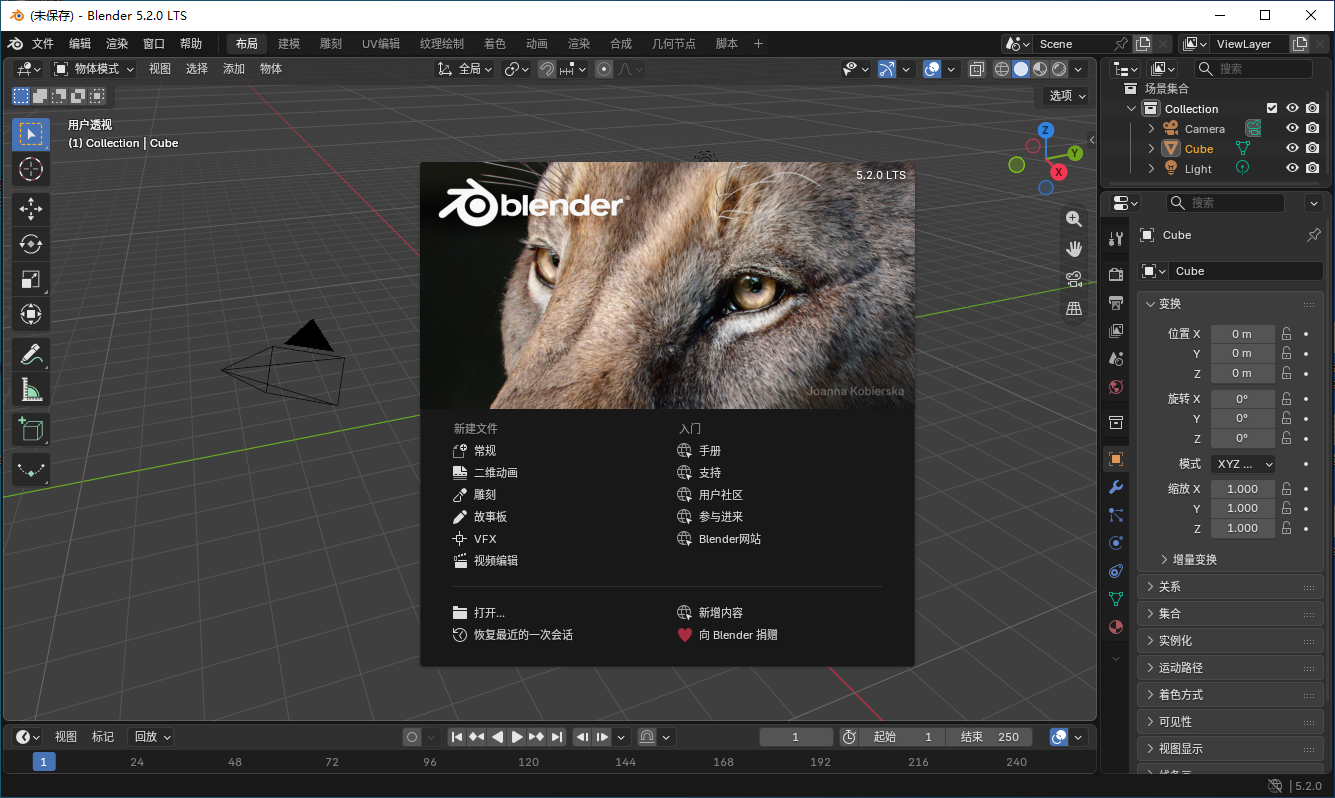
Task: Create new 二维动画 file from splash
Action: 485,473
